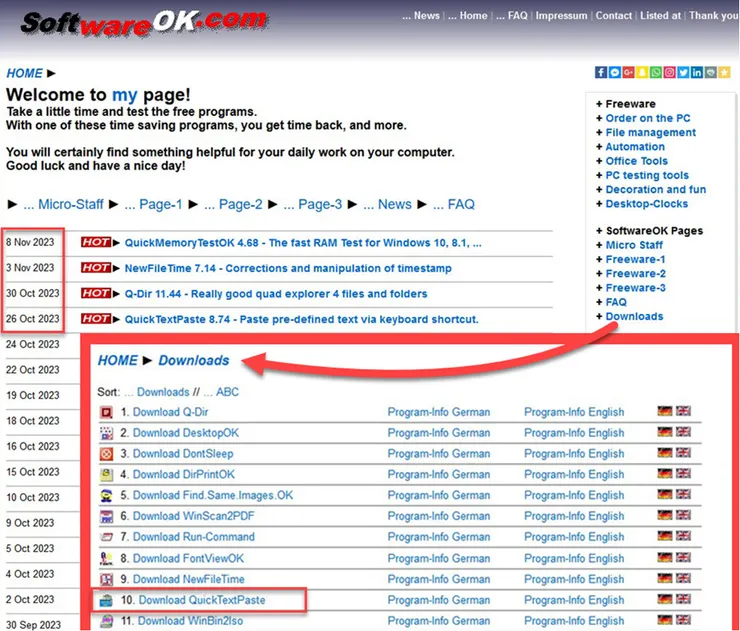Open File management category in sidebar
The height and width of the screenshot is (631, 740).
pyautogui.click(x=650, y=133)
